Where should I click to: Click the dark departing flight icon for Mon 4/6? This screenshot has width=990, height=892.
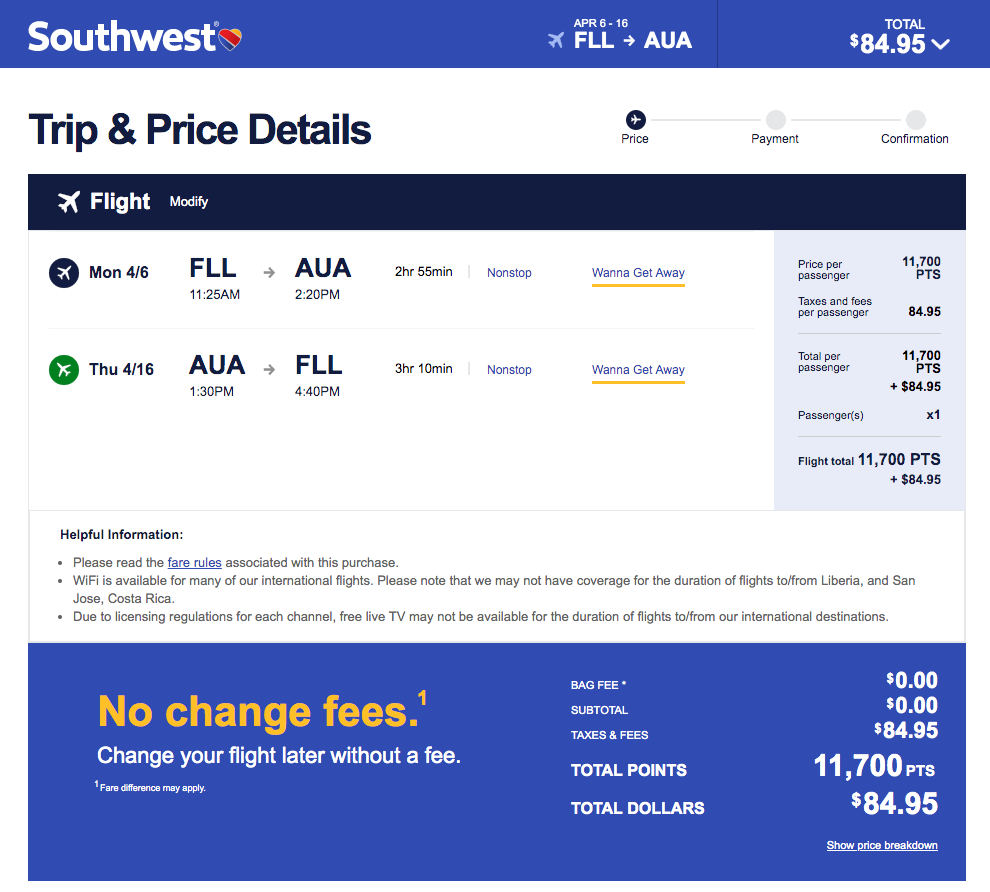tap(64, 273)
